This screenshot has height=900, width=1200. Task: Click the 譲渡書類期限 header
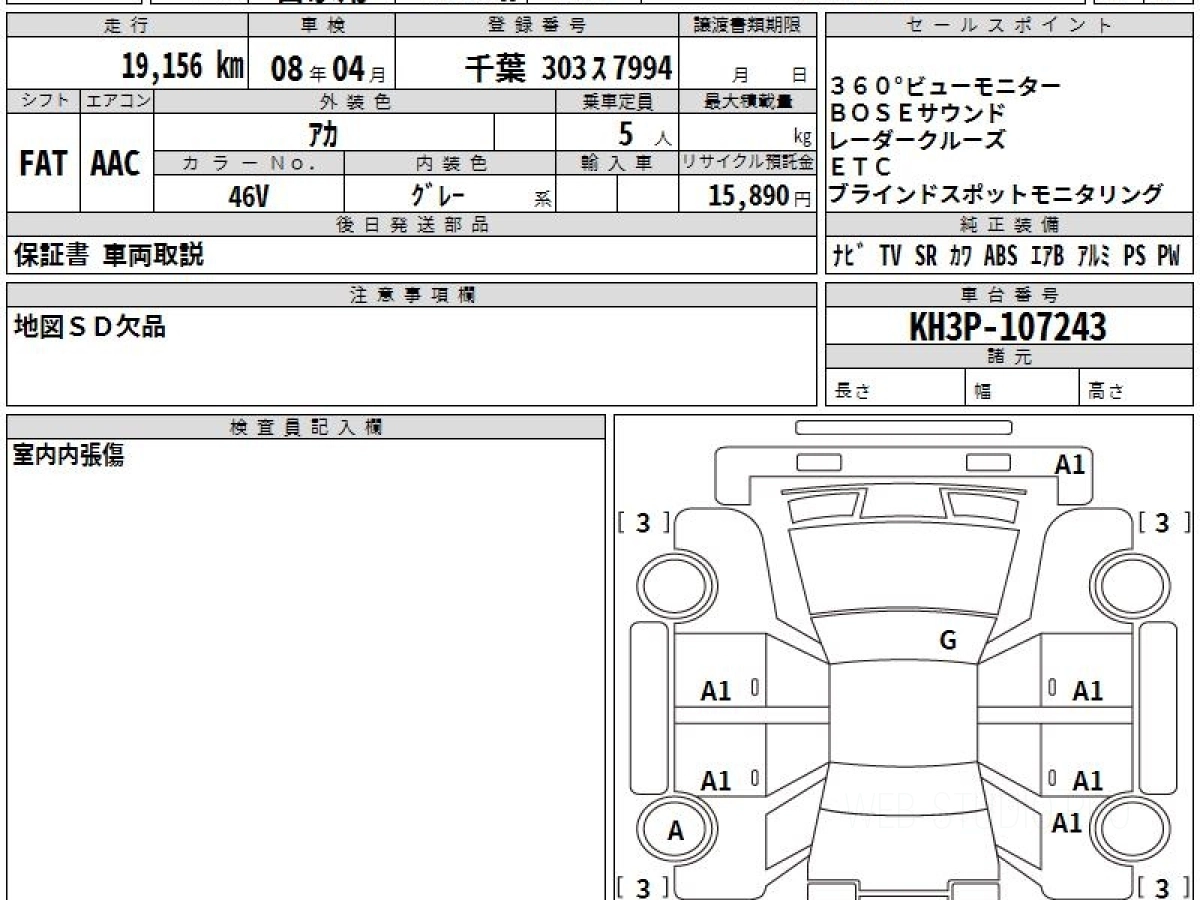tap(749, 26)
